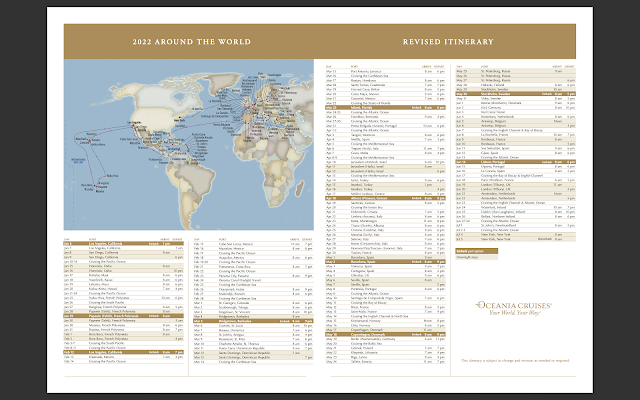Select the Feb 15 Cabo San Lucas row
This screenshot has height=400, width=640.
click(253, 244)
